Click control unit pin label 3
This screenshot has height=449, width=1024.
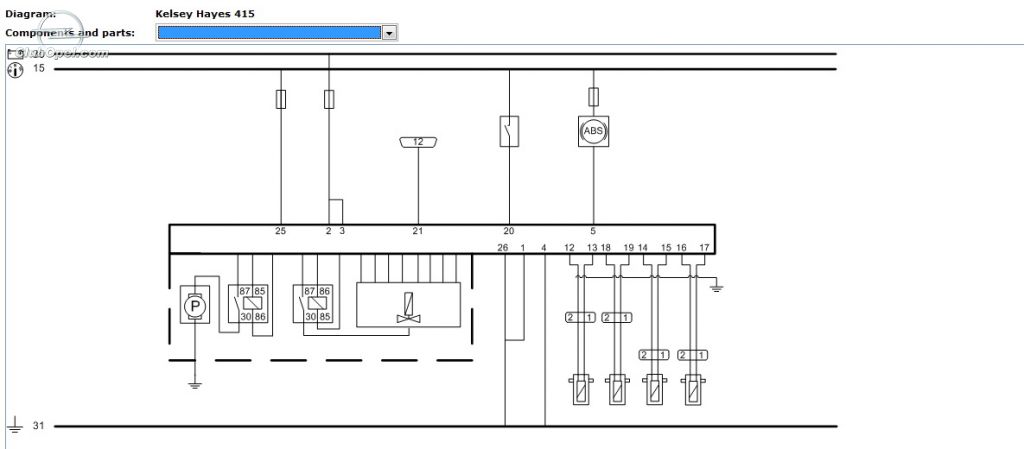tap(342, 231)
